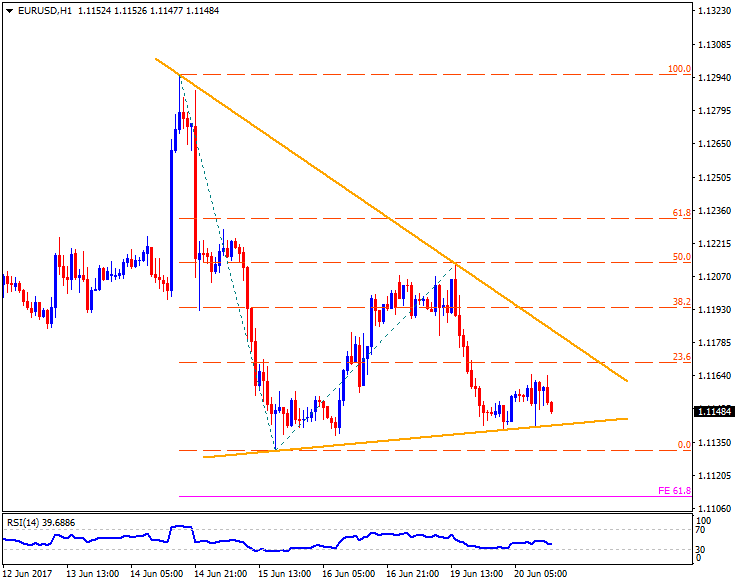The image size is (735, 585).
Task: Click the 1.12505 price scale value
Action: point(714,177)
